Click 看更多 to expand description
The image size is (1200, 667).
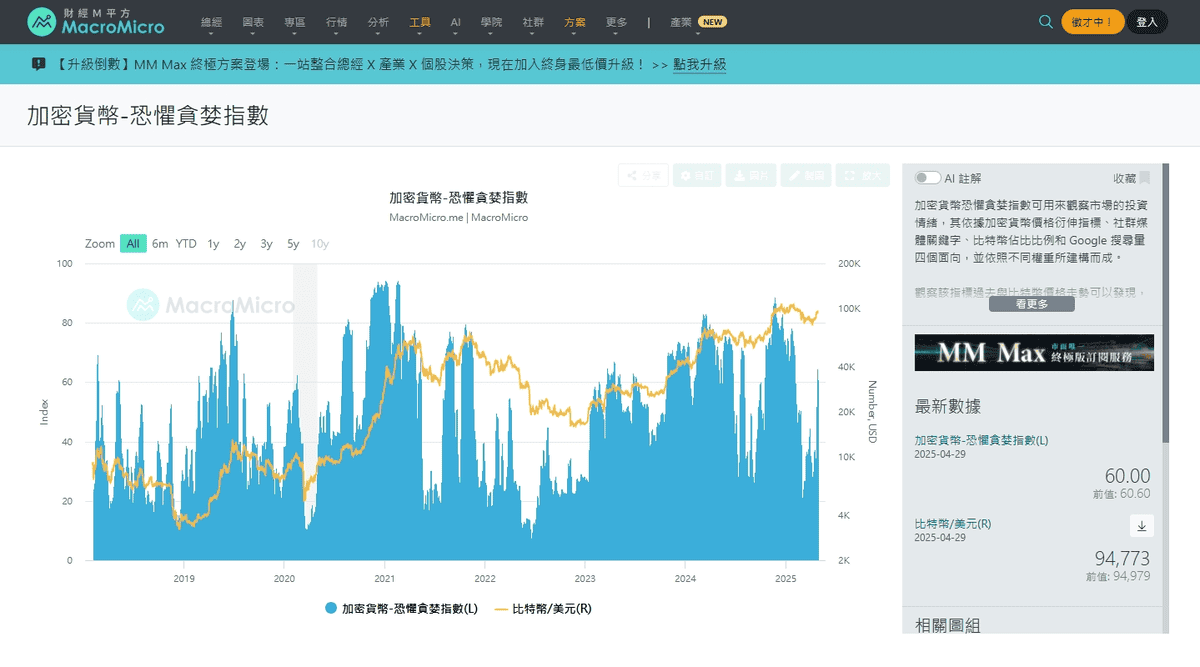tap(1032, 304)
